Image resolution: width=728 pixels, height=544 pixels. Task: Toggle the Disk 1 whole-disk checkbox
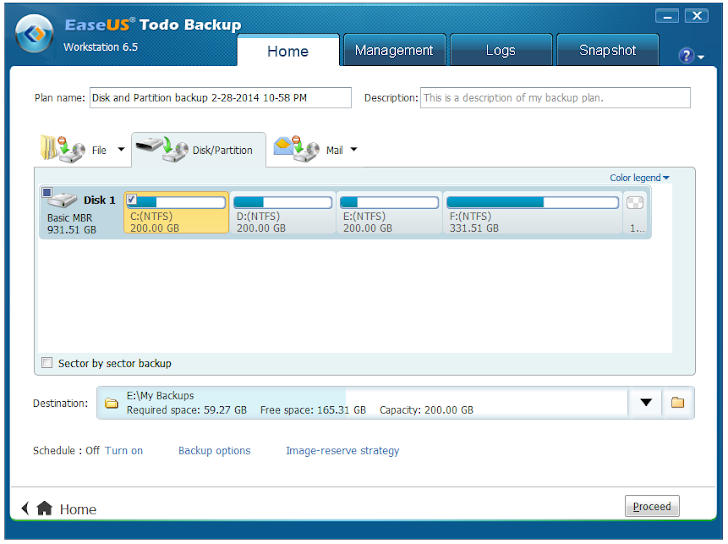tap(47, 192)
